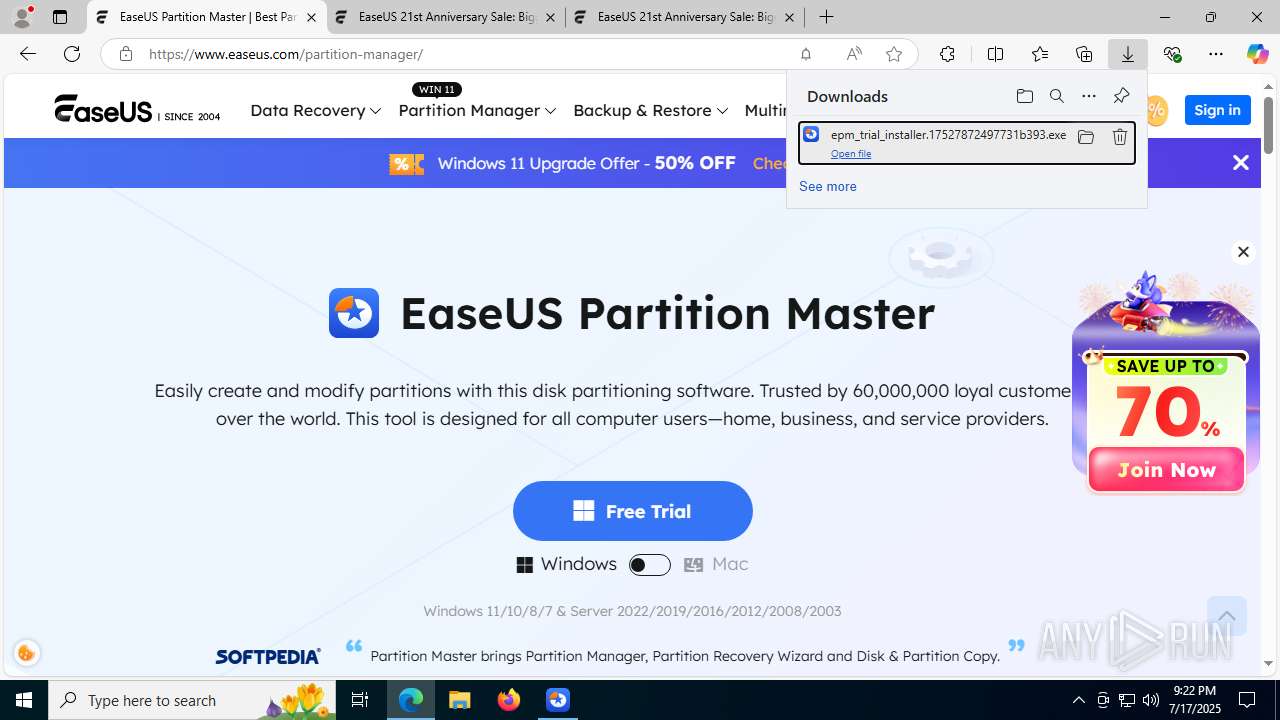Go back to previous page
This screenshot has width=1280, height=720.
click(x=28, y=54)
